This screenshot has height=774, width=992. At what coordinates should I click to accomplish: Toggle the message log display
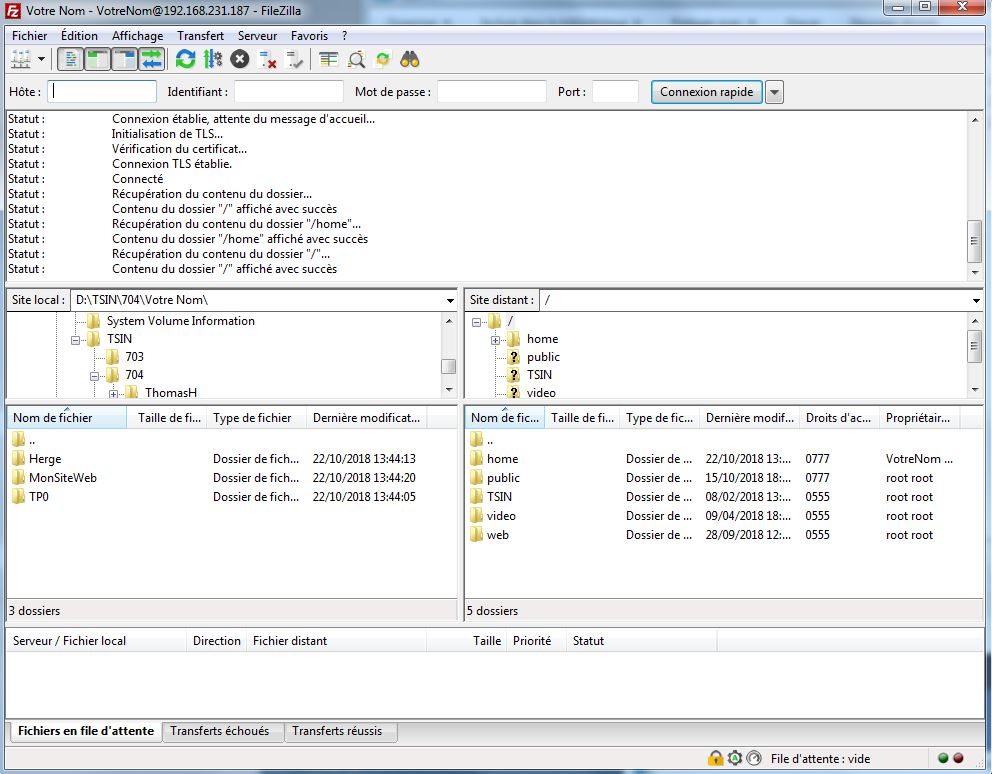pyautogui.click(x=71, y=60)
